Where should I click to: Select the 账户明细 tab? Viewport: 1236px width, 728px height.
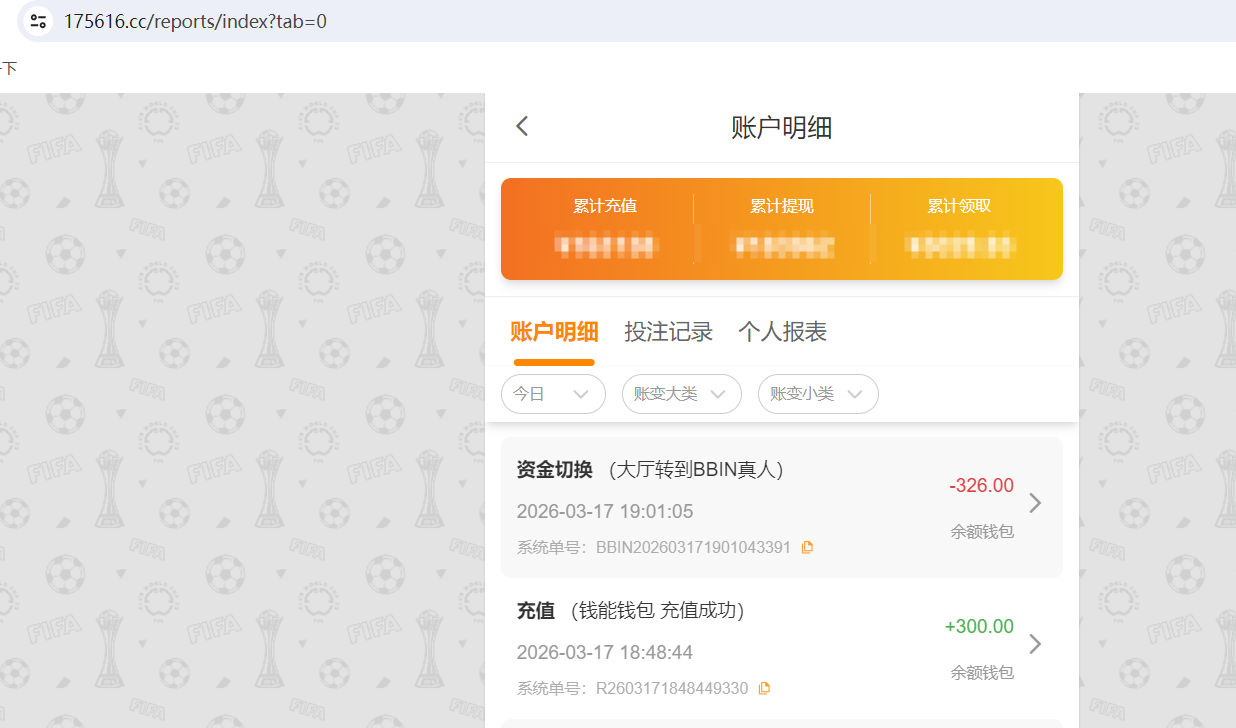click(x=554, y=331)
